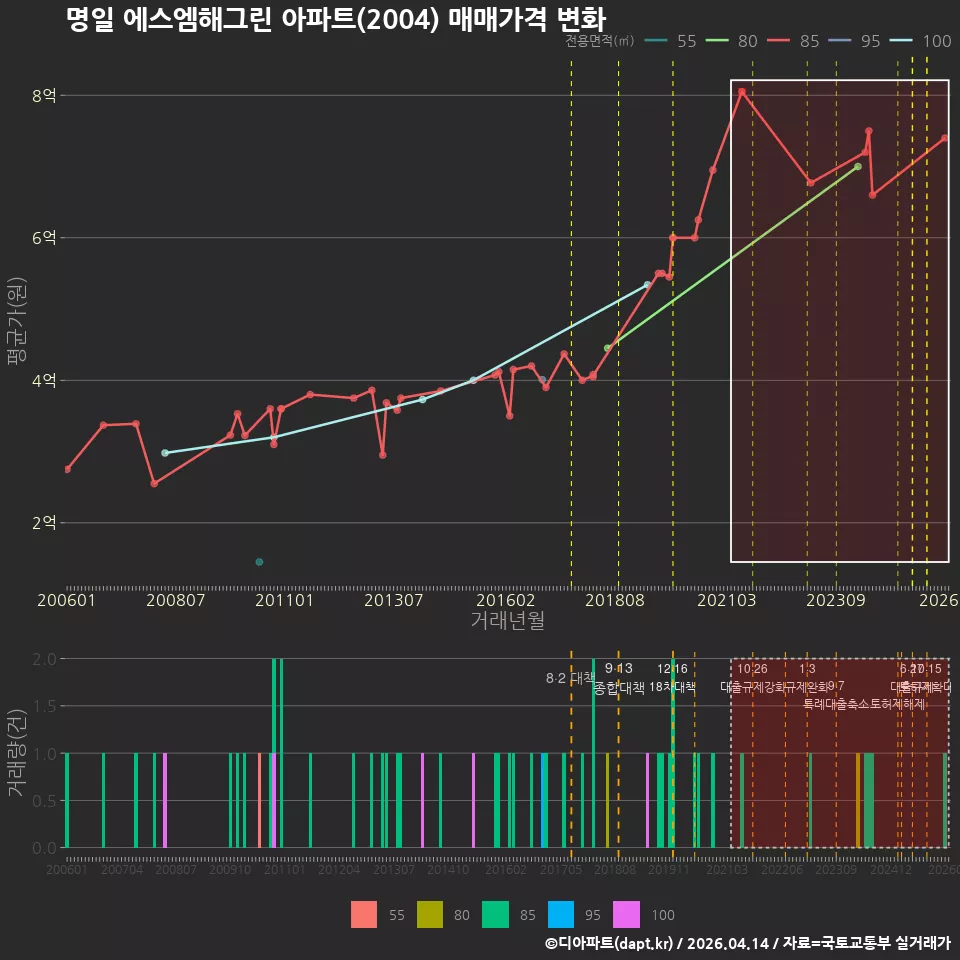960x960 pixels.
Task: Click the olive 80 bar near 201808
Action: [607, 800]
